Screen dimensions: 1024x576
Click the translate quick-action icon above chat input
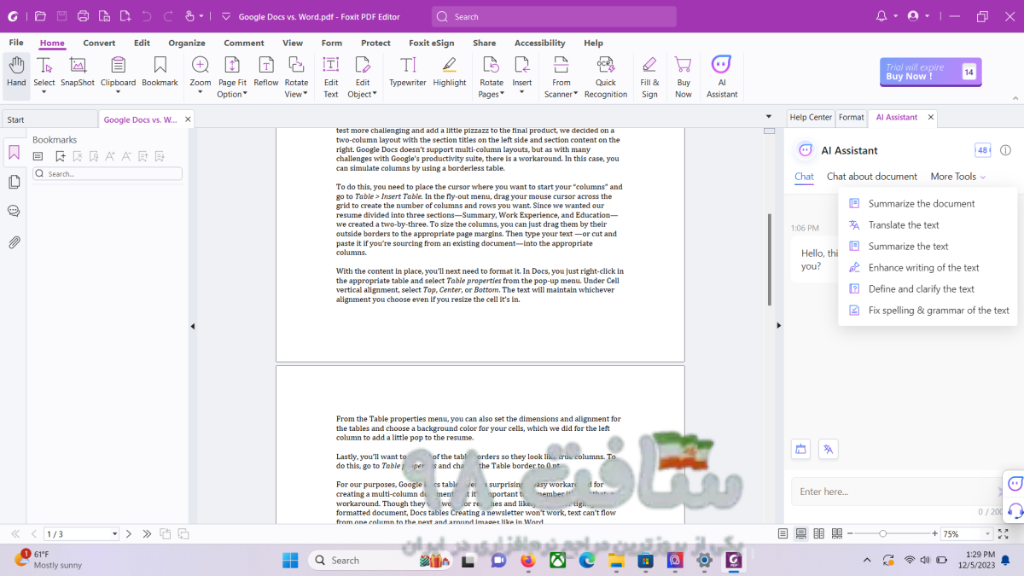coord(828,449)
